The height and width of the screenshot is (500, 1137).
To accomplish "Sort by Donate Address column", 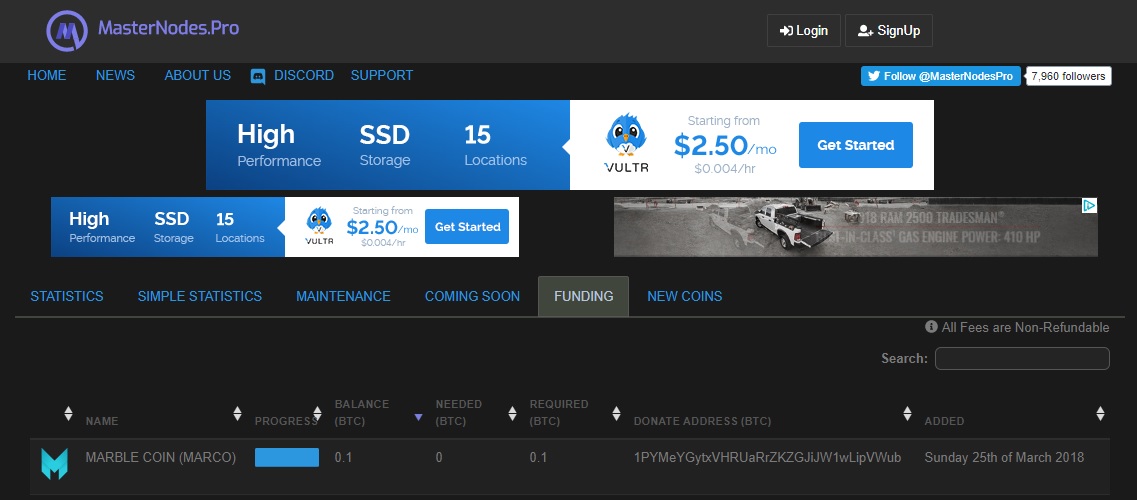I will [x=907, y=413].
